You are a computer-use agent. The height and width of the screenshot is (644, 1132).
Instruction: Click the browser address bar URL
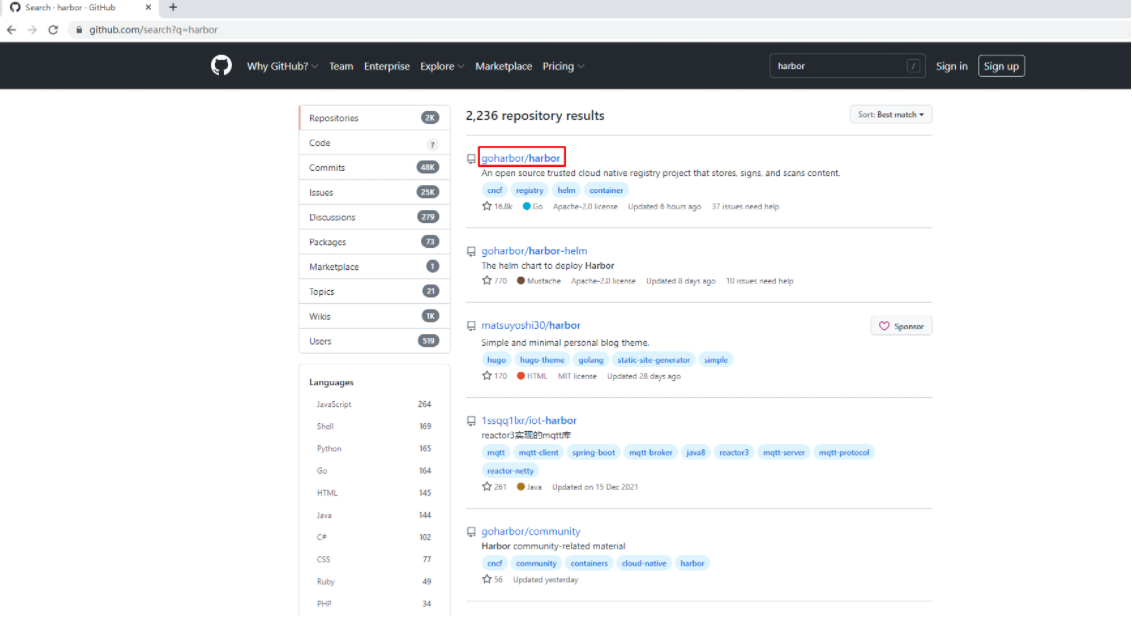point(153,30)
